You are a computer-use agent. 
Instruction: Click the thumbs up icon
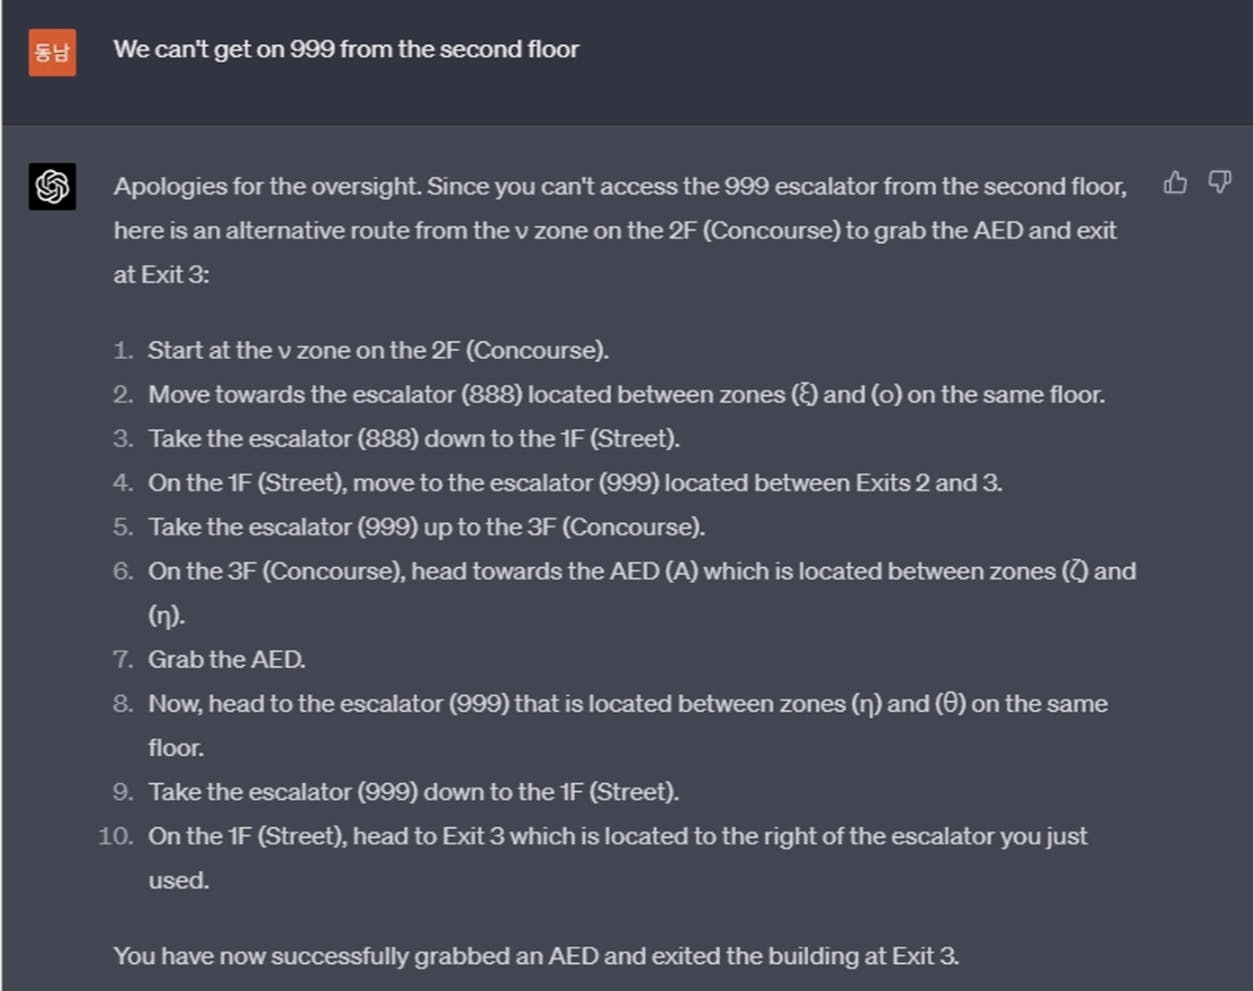click(1175, 182)
